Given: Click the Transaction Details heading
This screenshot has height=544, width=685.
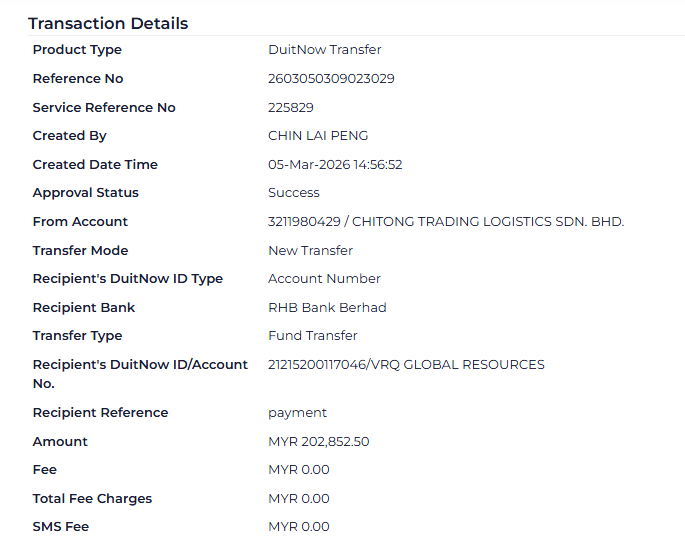Looking at the screenshot, I should pyautogui.click(x=108, y=23).
